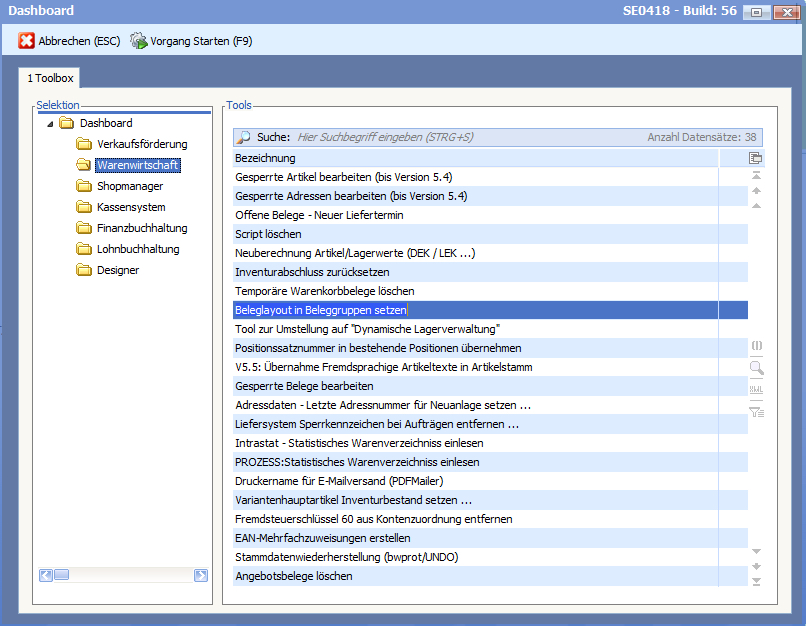This screenshot has width=806, height=626.
Task: Collapse the Dashboard tree node
Action: coord(50,124)
